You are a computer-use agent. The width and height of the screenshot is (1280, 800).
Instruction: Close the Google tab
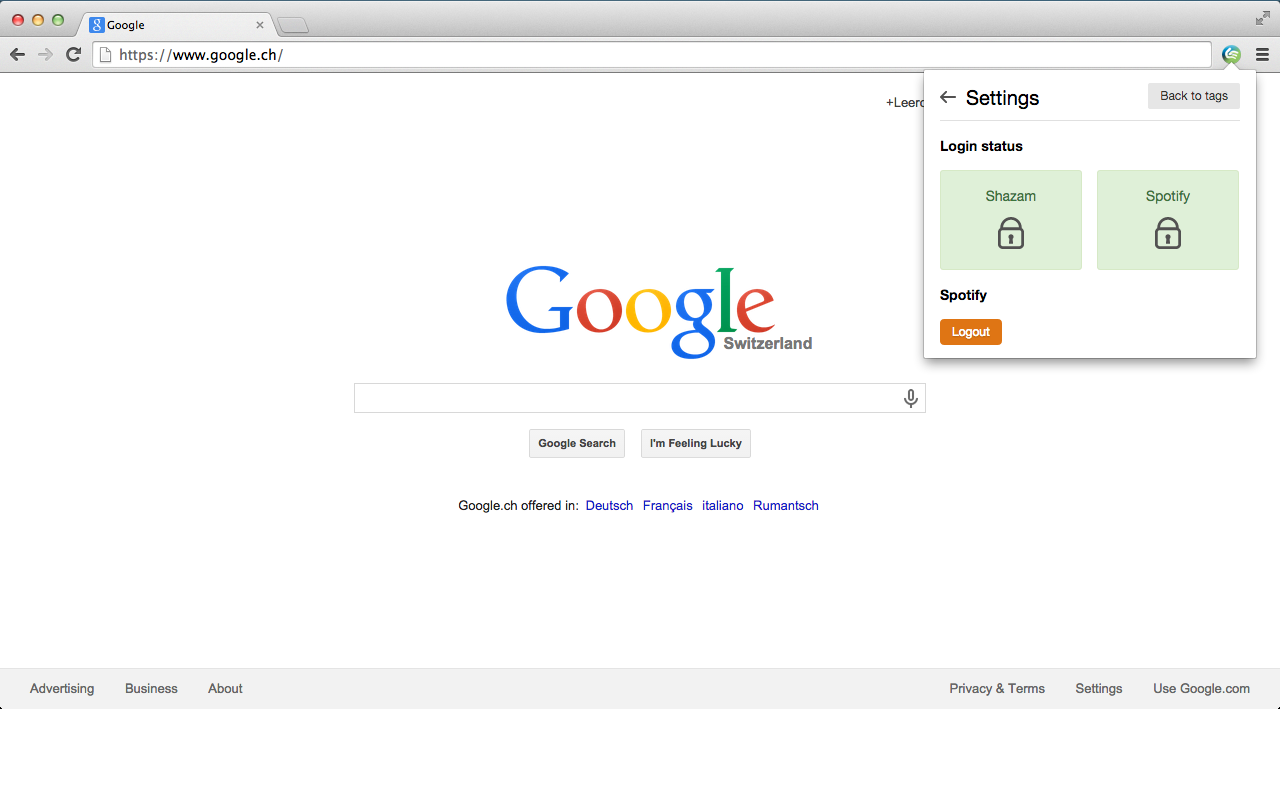click(260, 25)
